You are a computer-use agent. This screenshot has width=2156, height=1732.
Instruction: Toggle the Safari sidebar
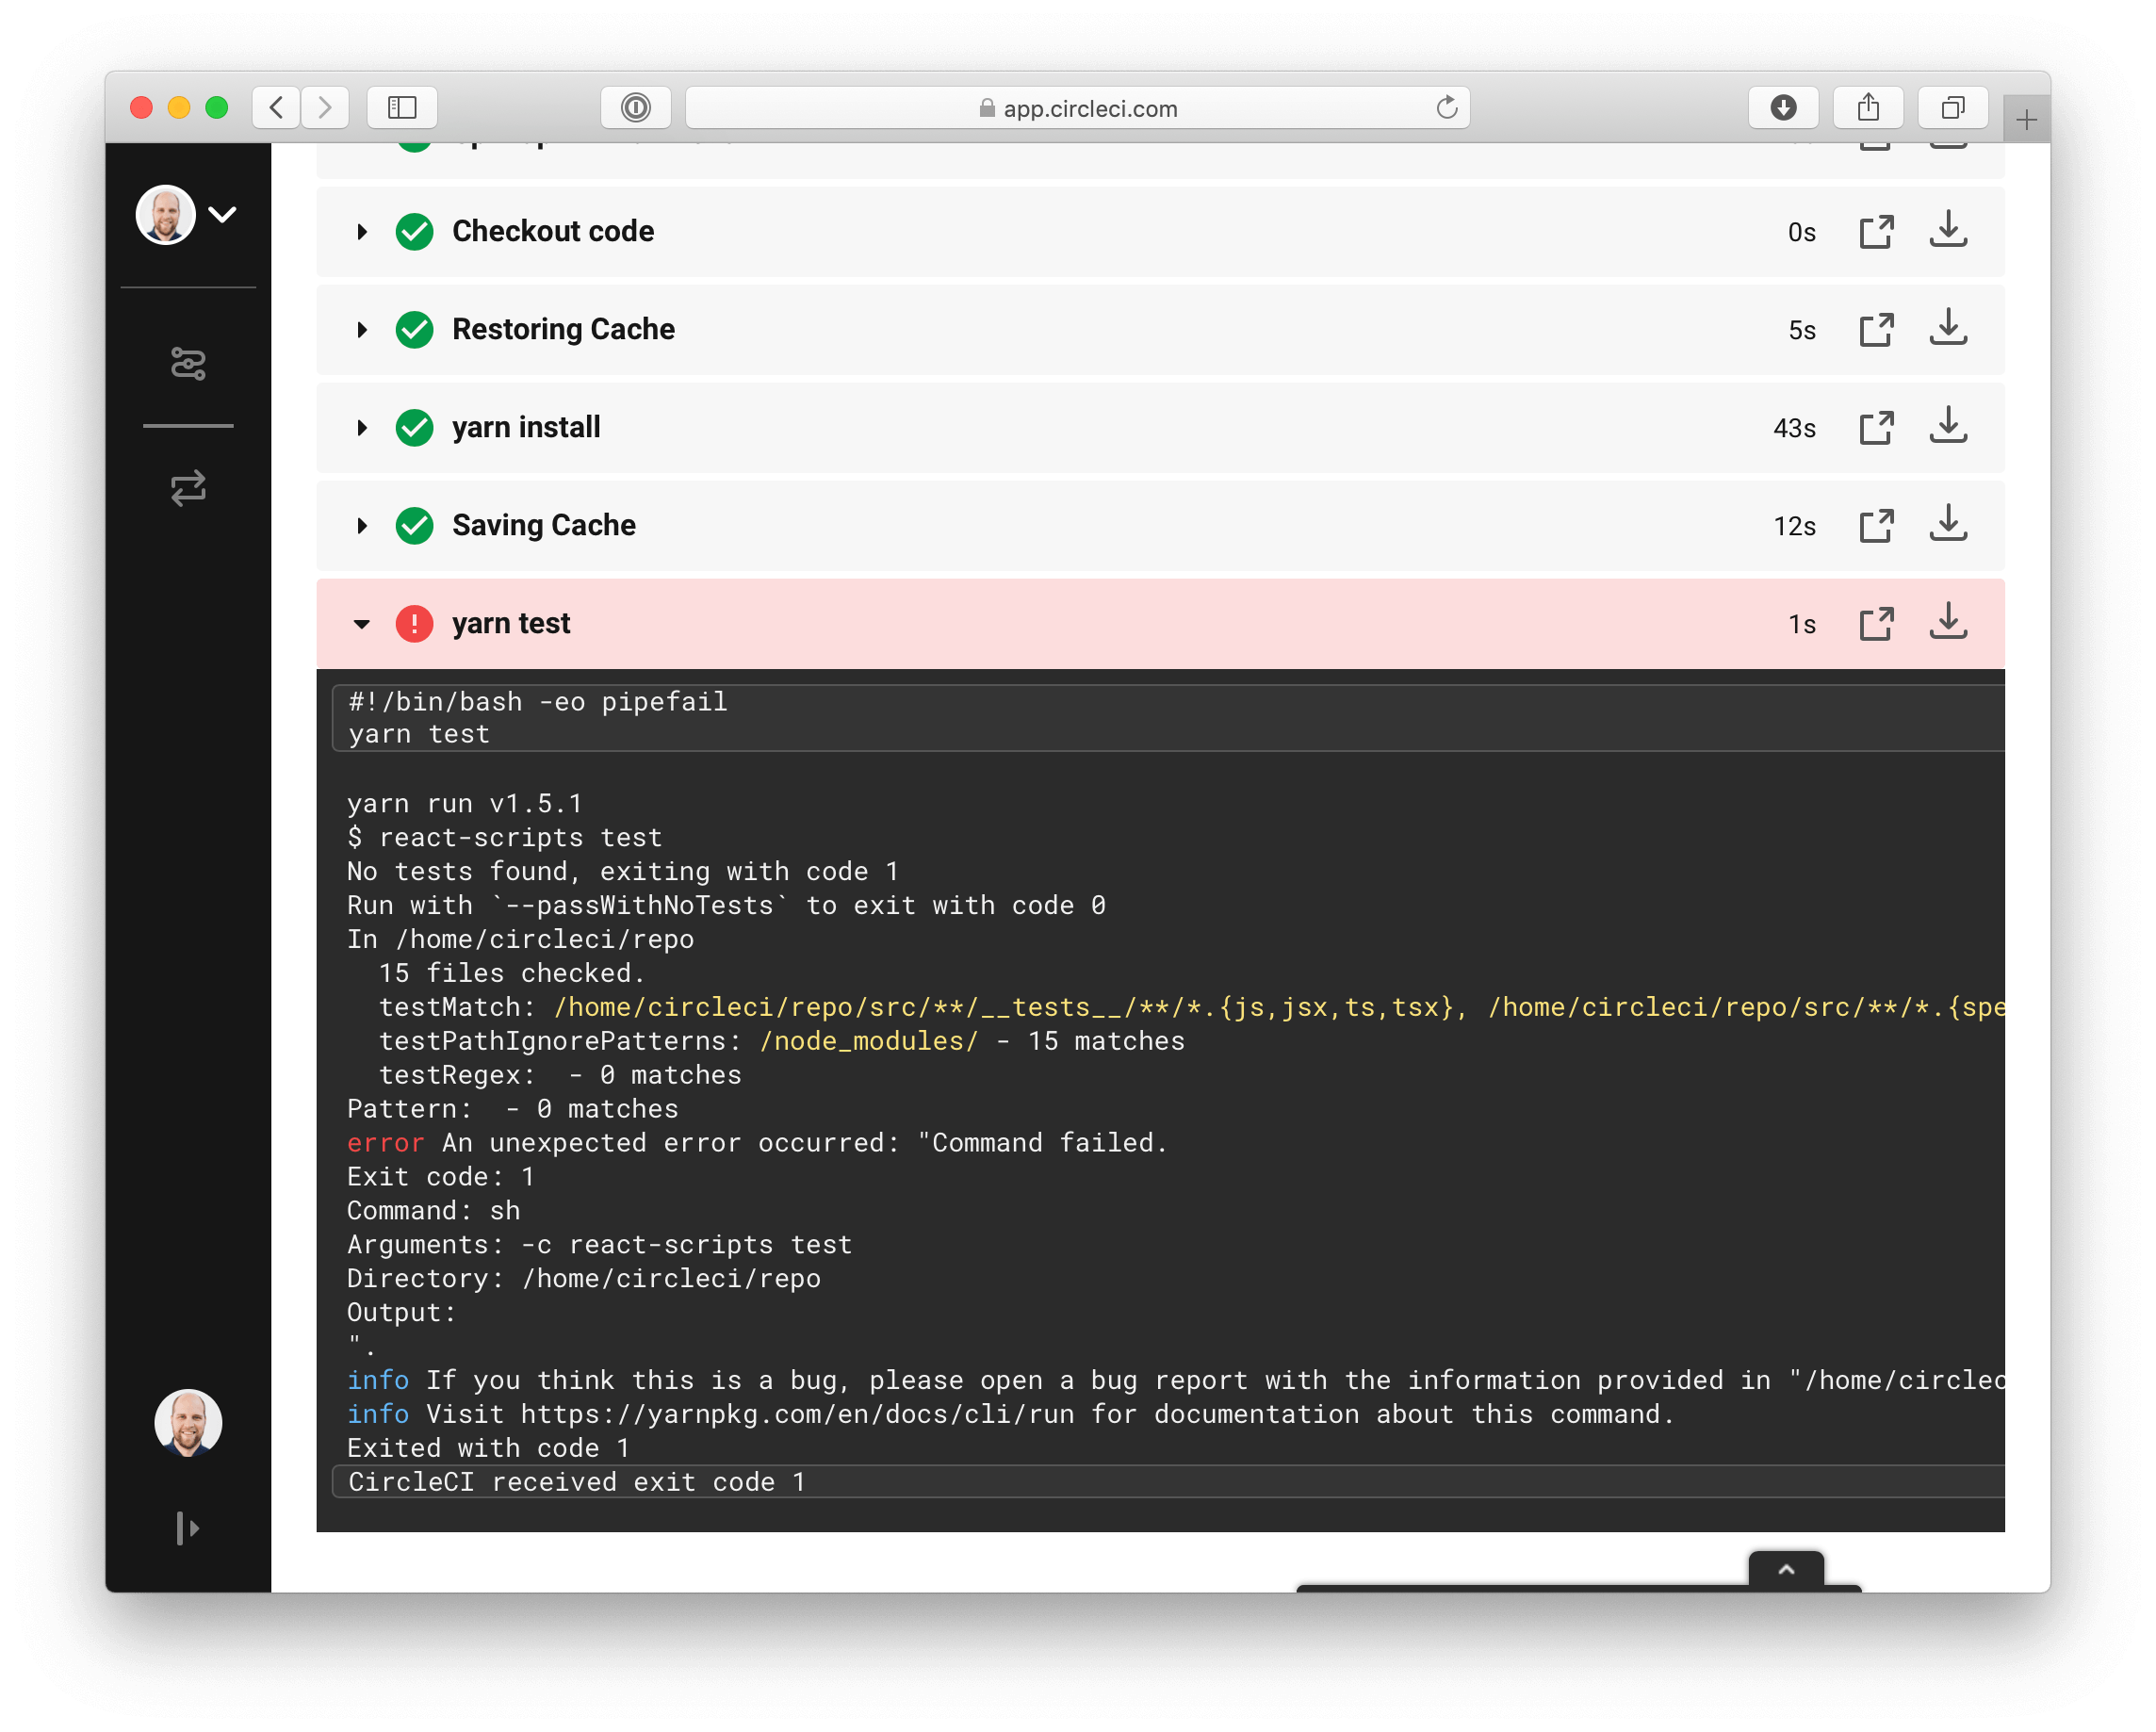(x=402, y=107)
